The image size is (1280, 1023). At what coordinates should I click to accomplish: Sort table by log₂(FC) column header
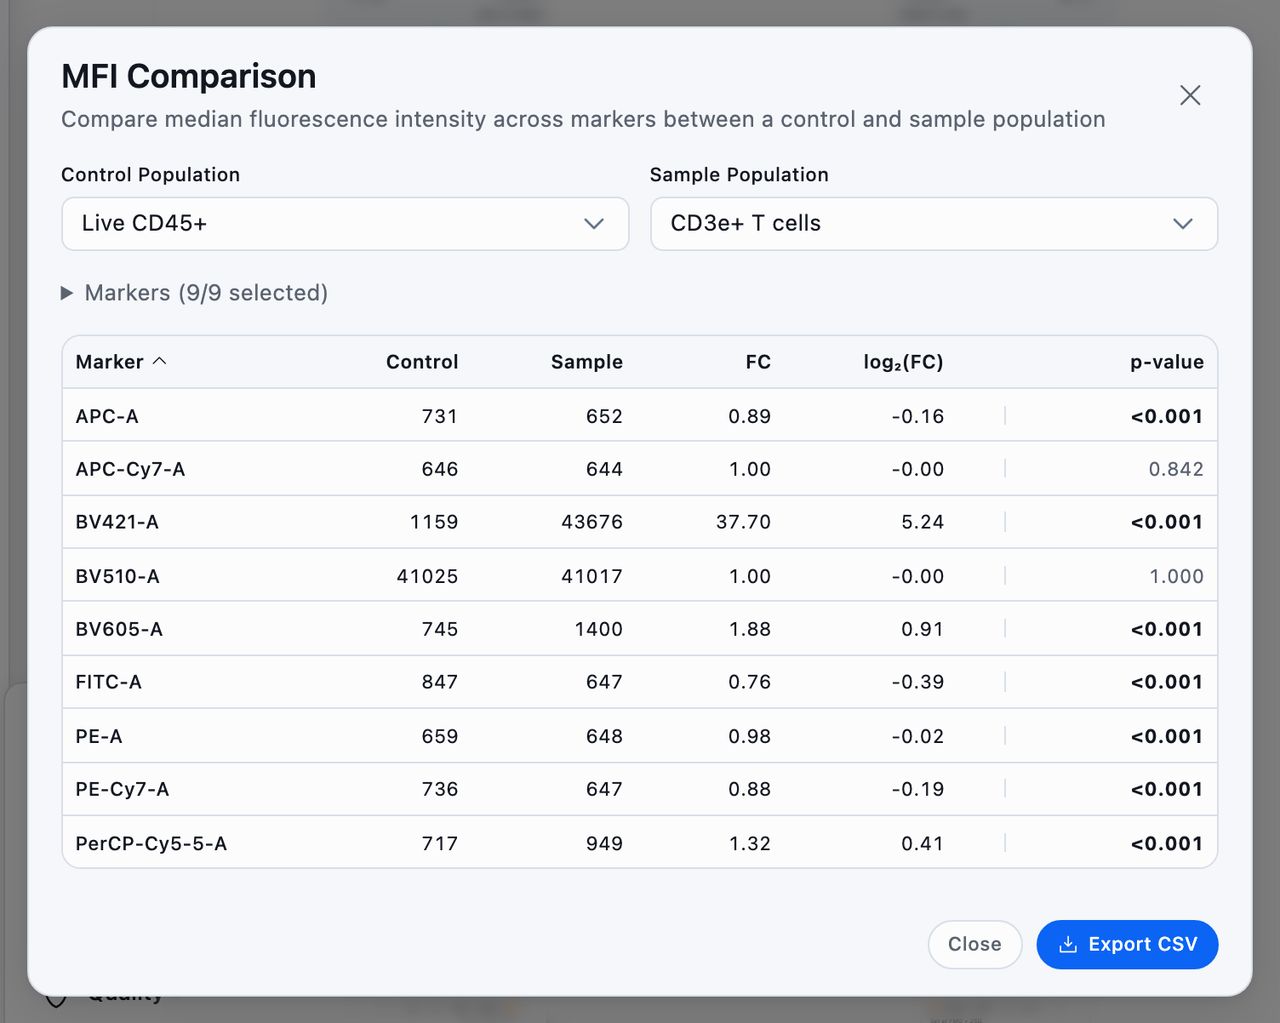[904, 362]
